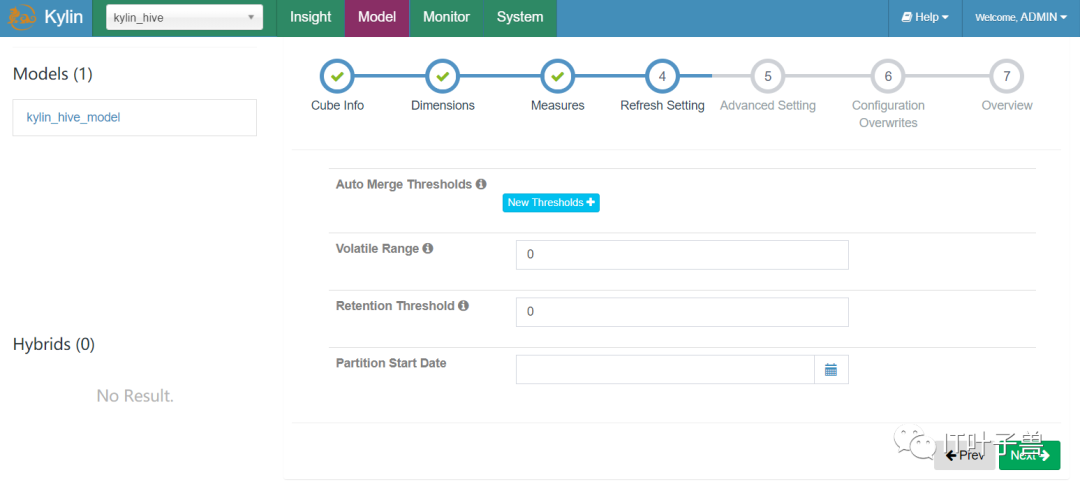Image resolution: width=1080 pixels, height=491 pixels.
Task: Click the Prev button
Action: click(x=964, y=455)
